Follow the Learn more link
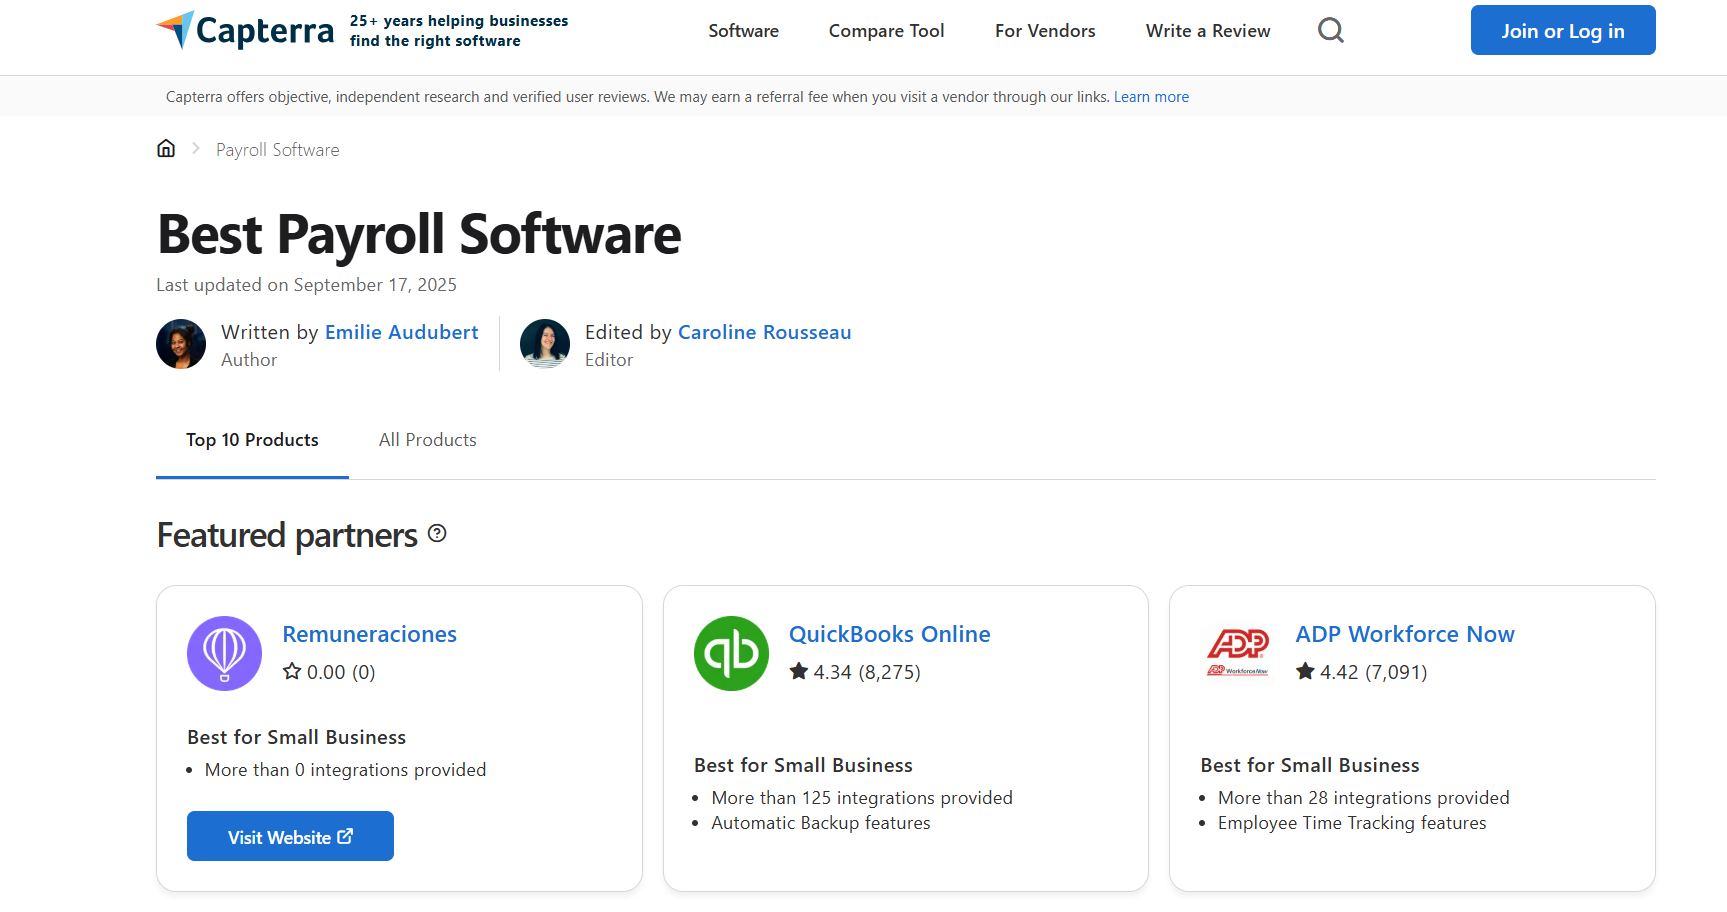 click(1151, 96)
